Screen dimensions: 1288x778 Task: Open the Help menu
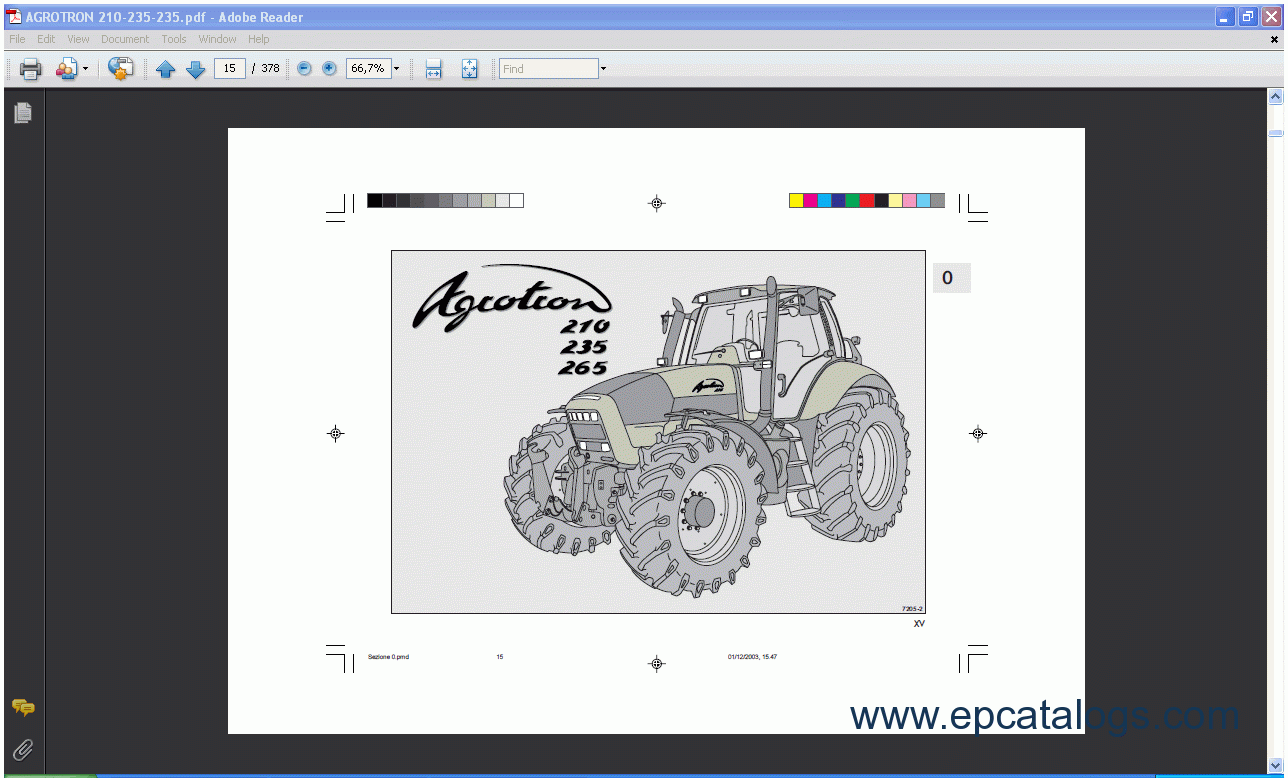259,39
